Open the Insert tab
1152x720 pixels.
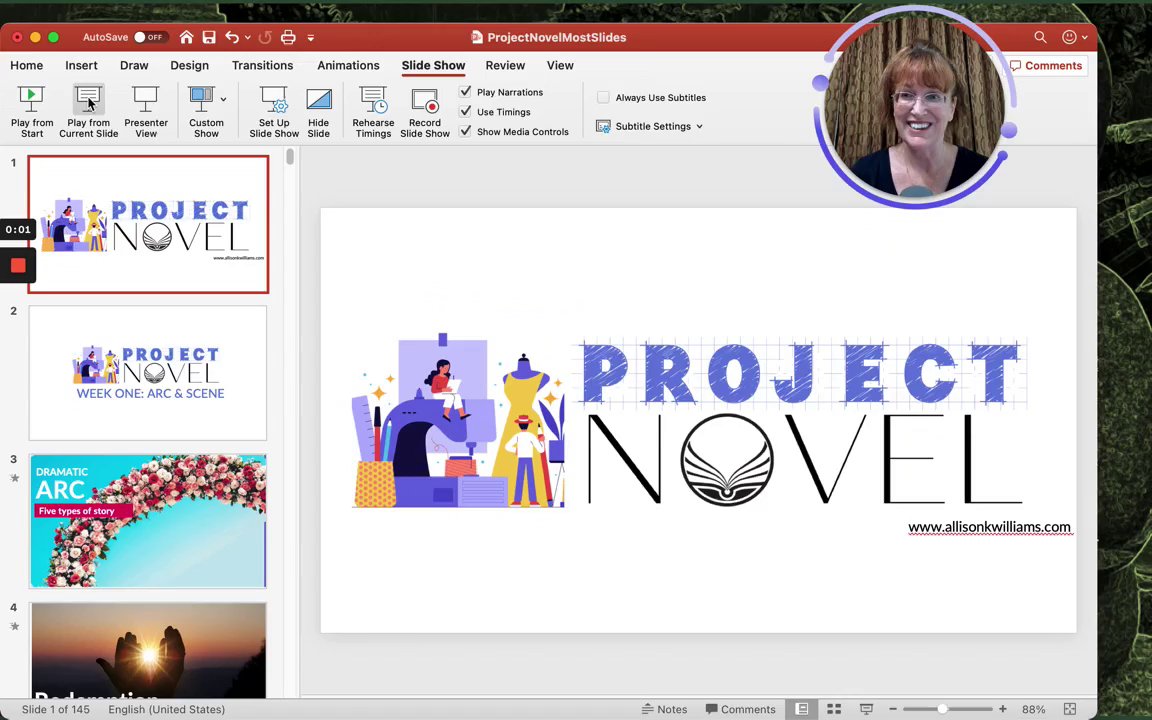click(x=81, y=65)
